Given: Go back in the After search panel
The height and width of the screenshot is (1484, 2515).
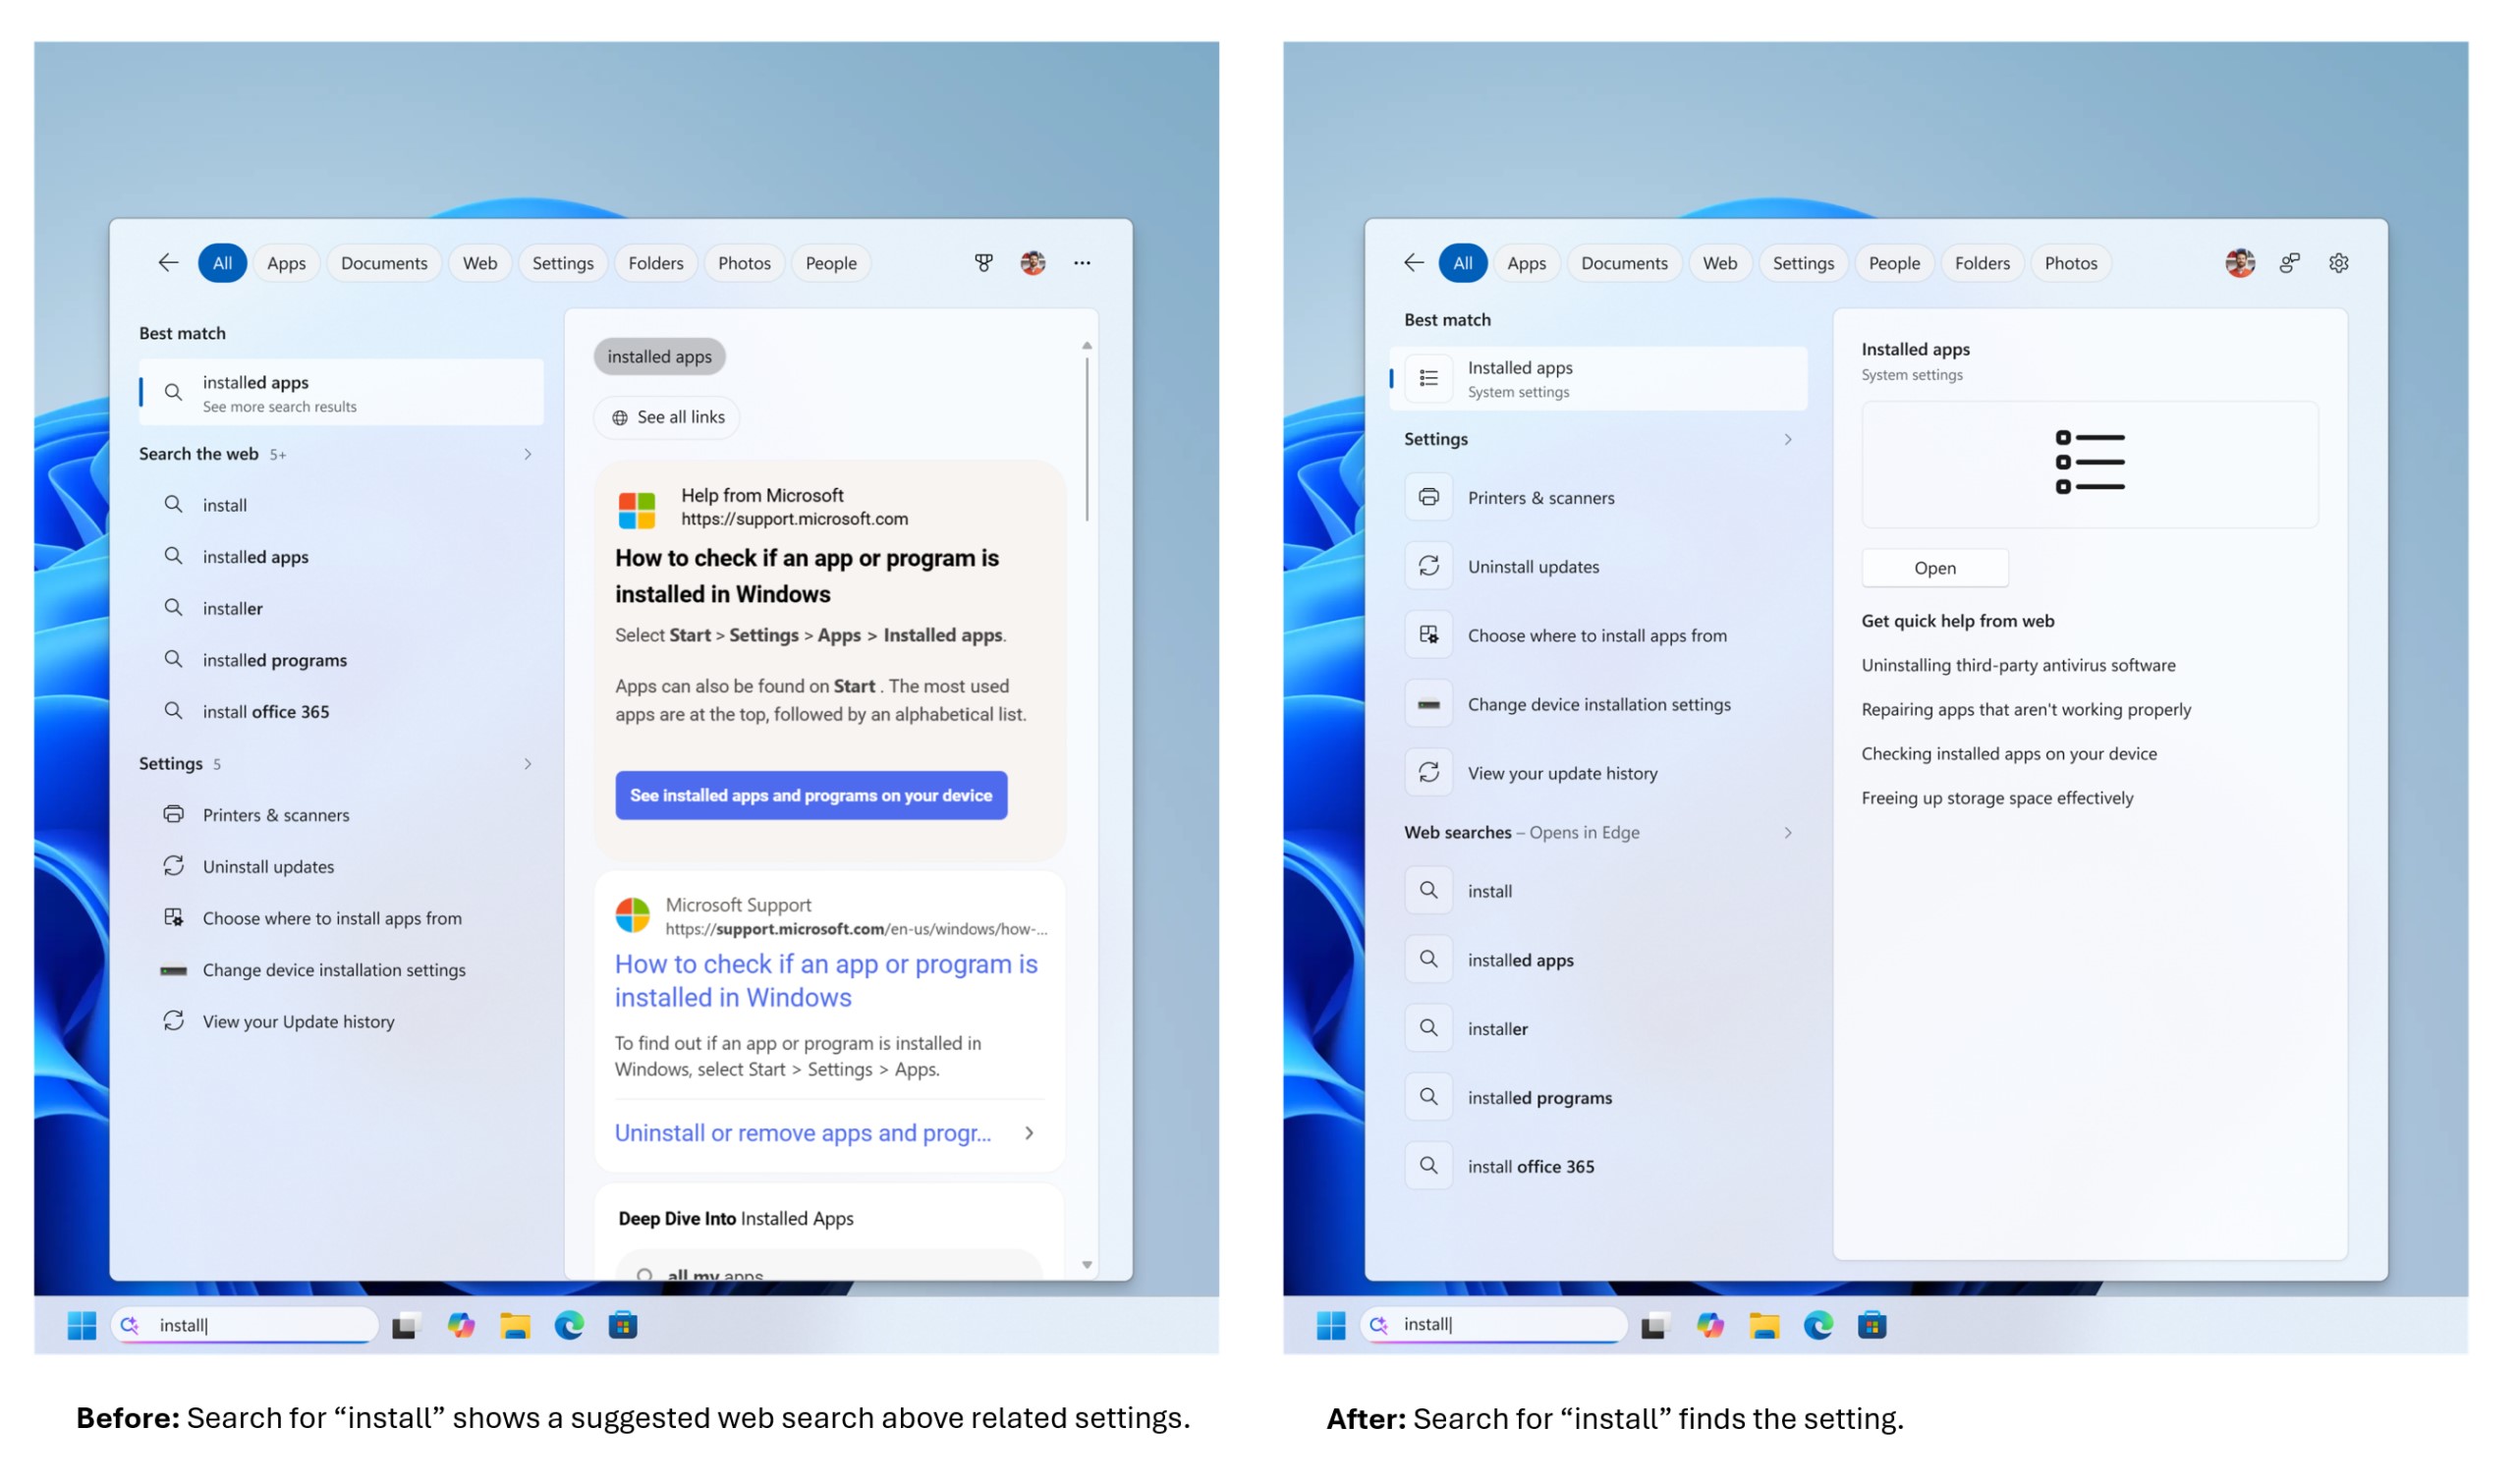Looking at the screenshot, I should coord(1413,263).
